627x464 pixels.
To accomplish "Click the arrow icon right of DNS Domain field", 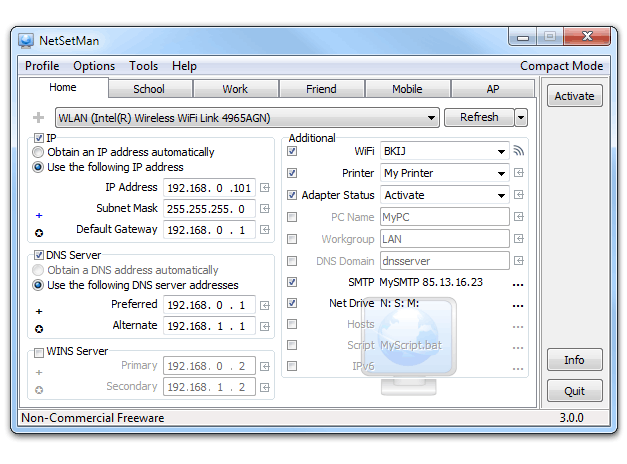I will (519, 261).
